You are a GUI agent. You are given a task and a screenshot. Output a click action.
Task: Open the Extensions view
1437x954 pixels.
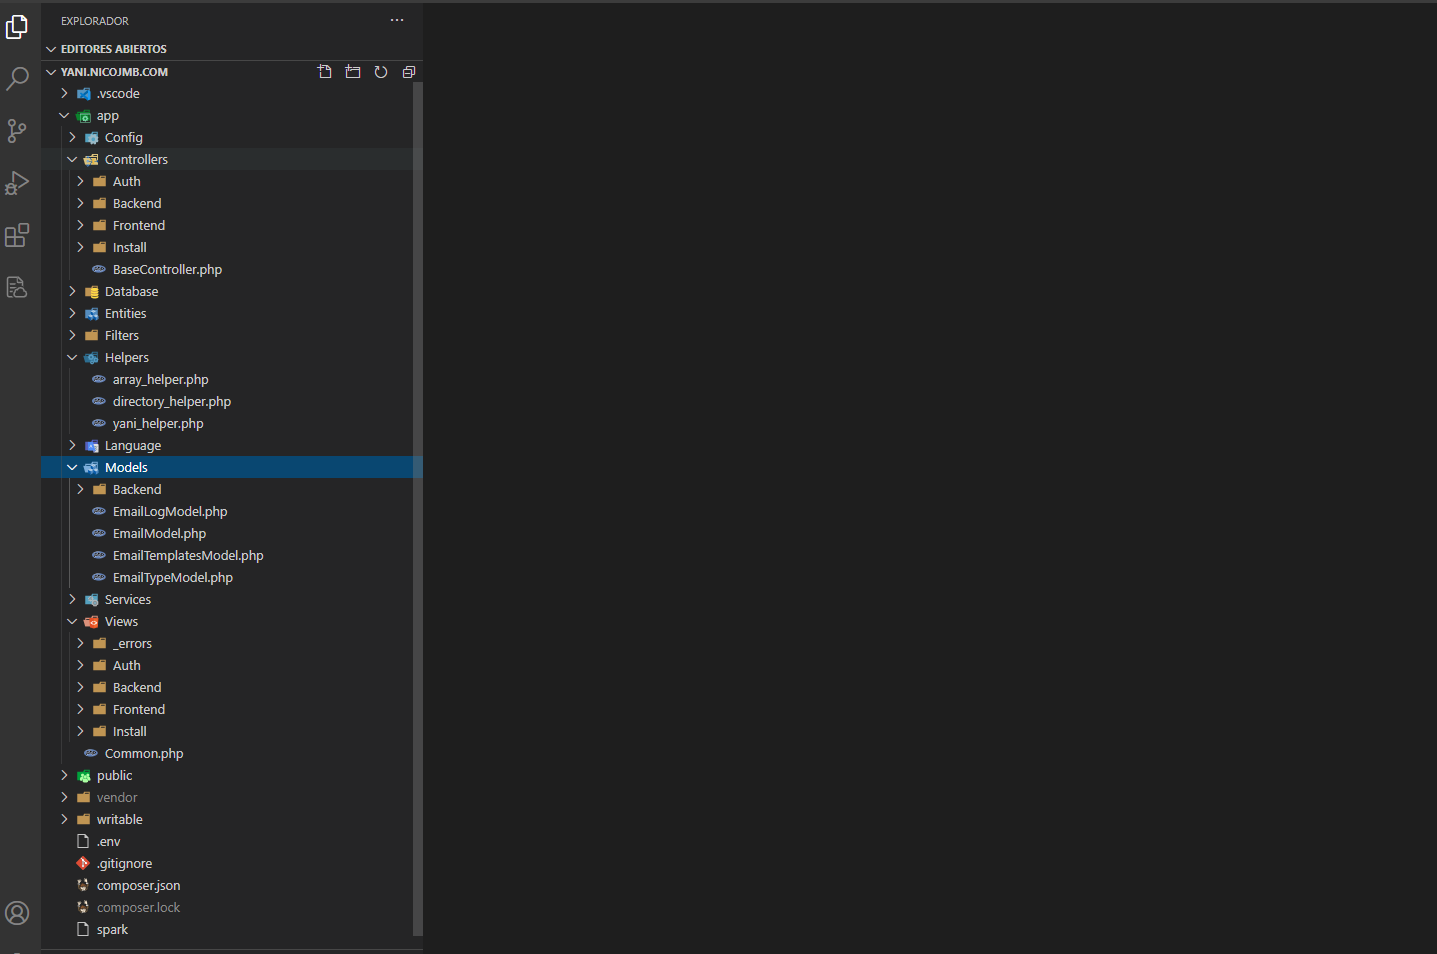click(17, 235)
